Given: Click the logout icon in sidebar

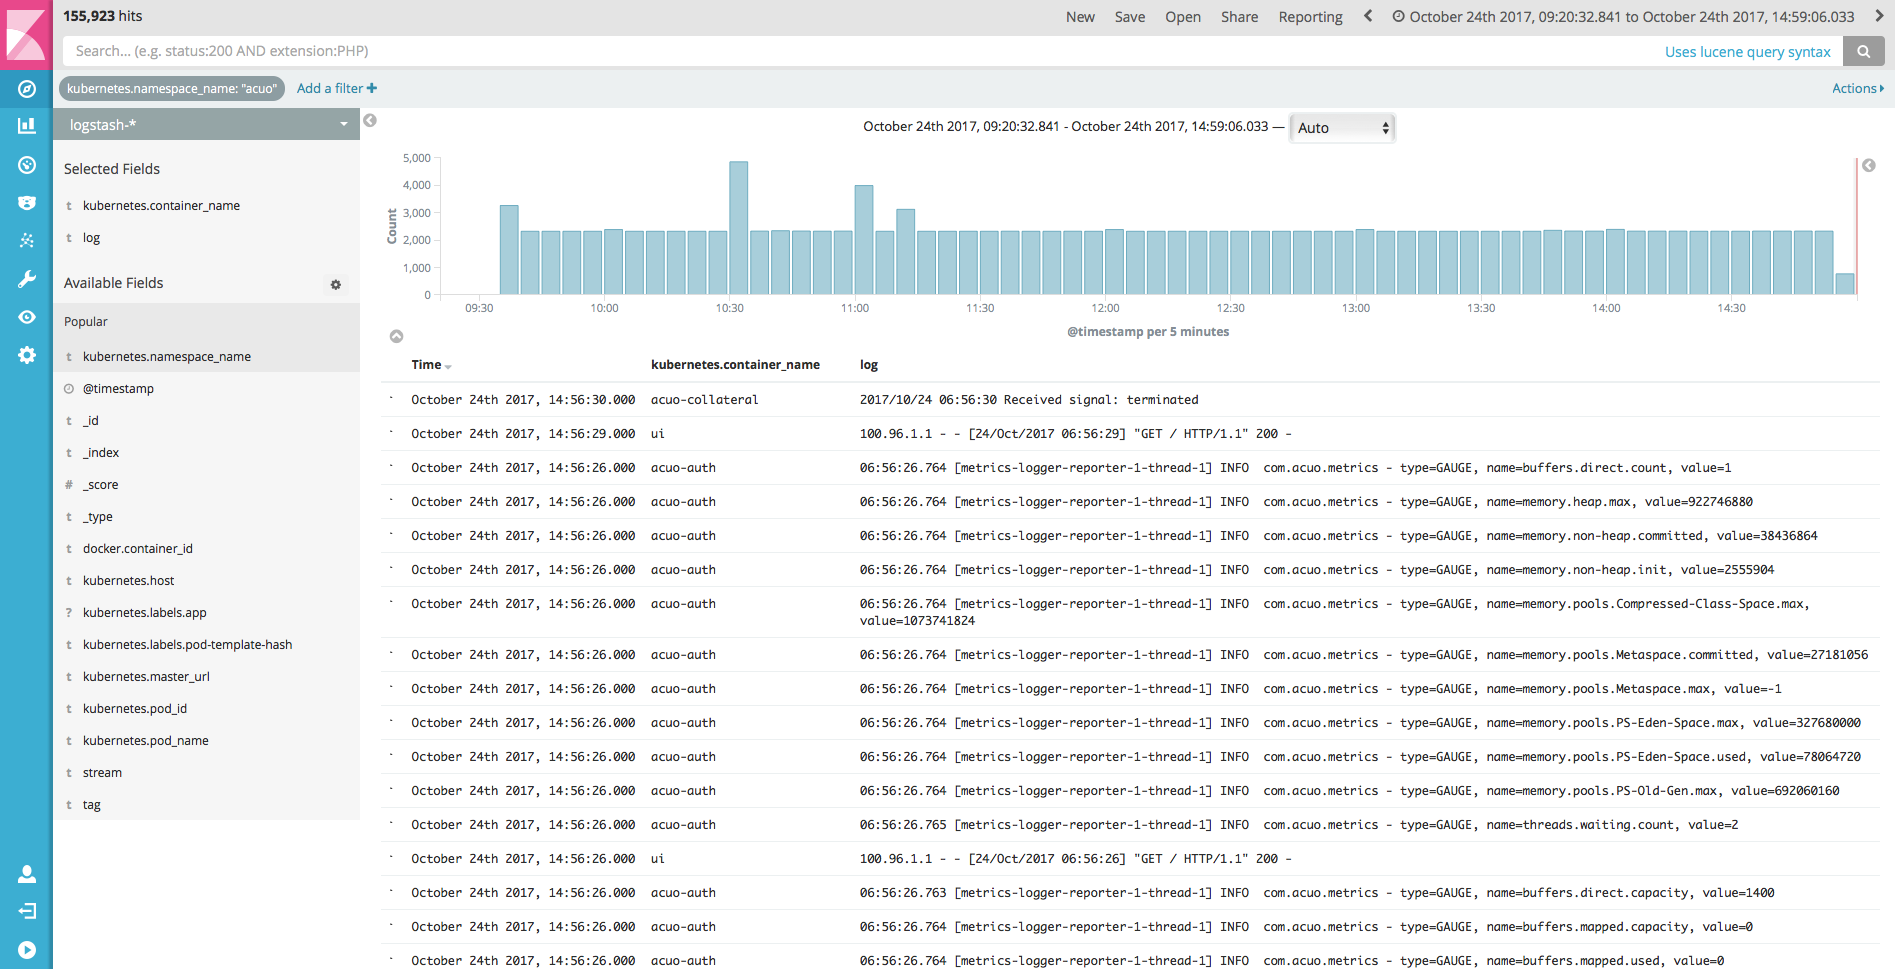Looking at the screenshot, I should 27,911.
